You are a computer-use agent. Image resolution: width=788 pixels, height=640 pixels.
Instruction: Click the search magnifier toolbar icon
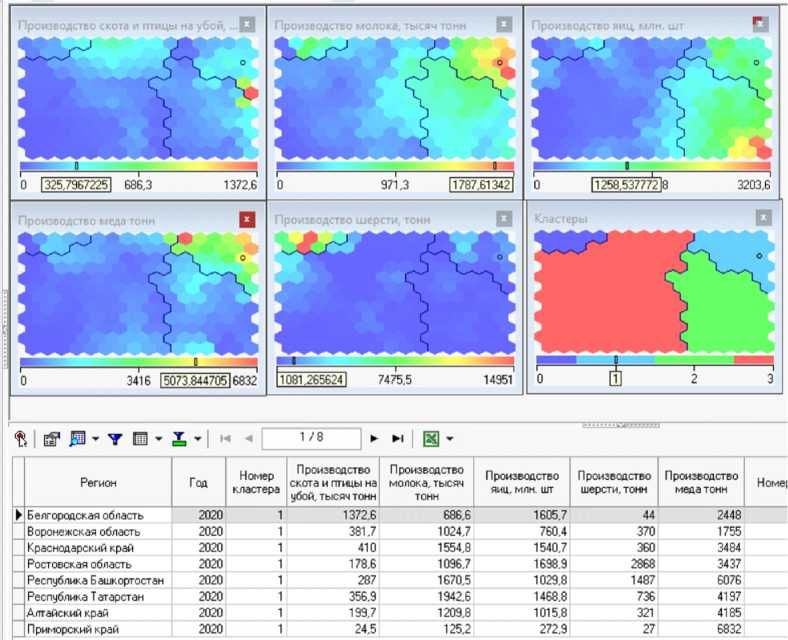click(77, 438)
